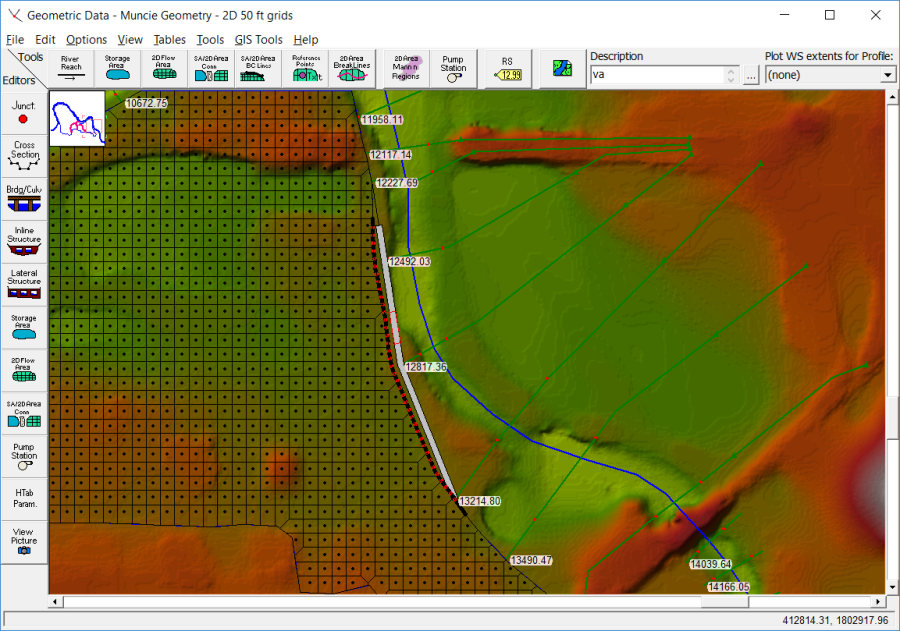The image size is (900, 631).
Task: Open the Tables menu
Action: tap(169, 39)
